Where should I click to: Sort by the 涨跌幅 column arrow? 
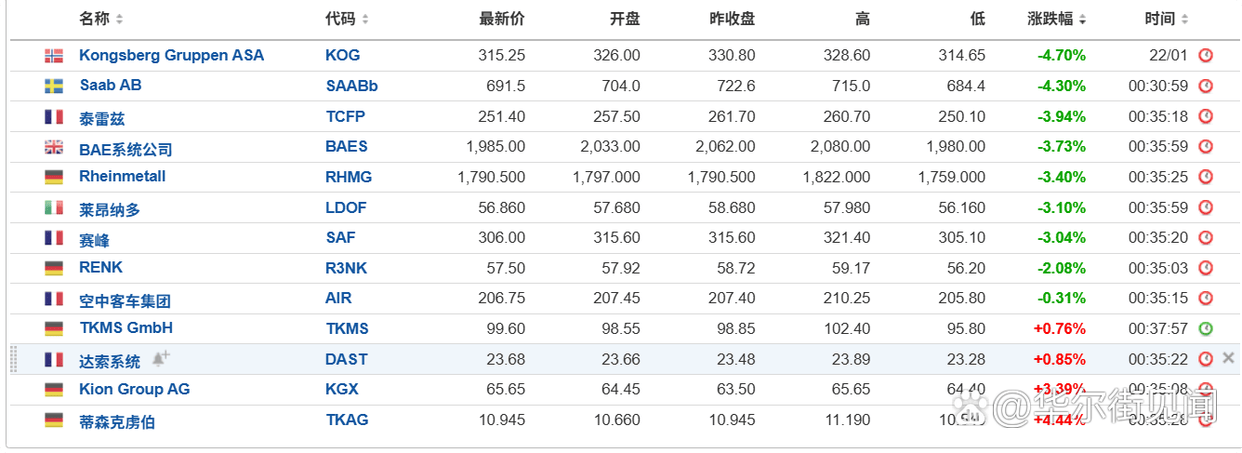pyautogui.click(x=1082, y=19)
